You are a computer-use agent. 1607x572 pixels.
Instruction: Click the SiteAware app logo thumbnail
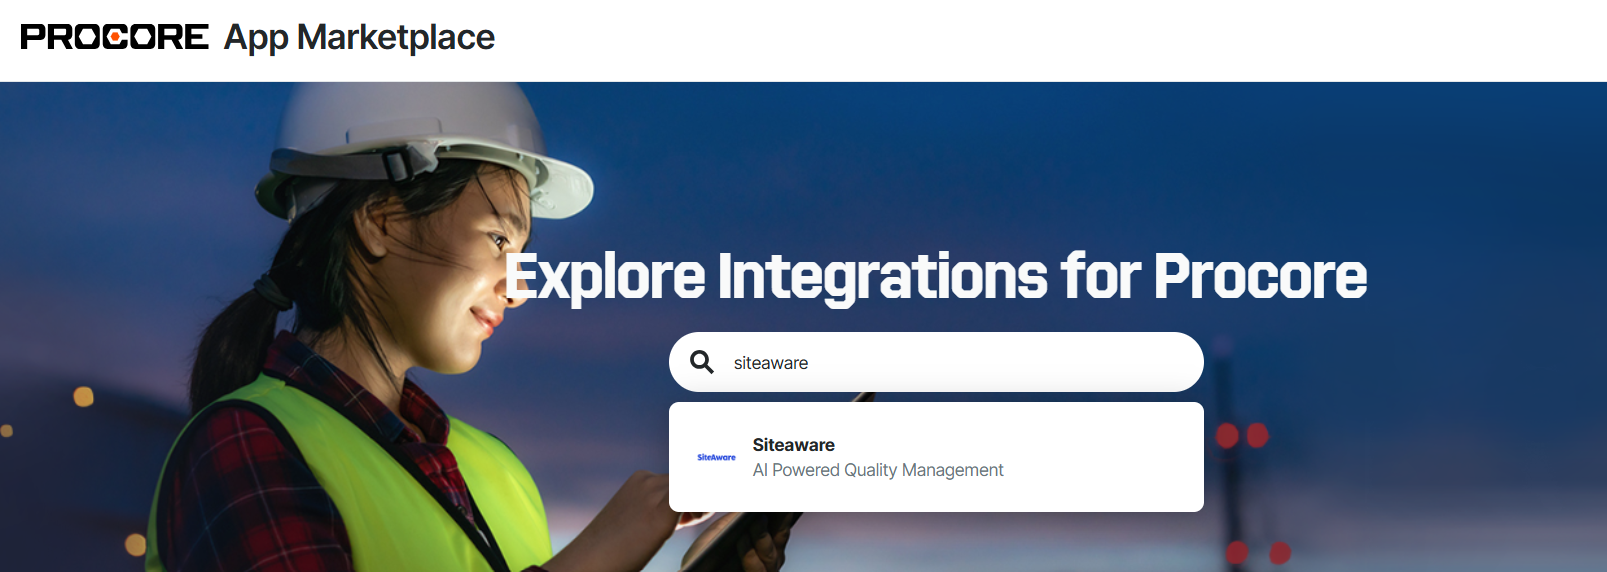[716, 457]
